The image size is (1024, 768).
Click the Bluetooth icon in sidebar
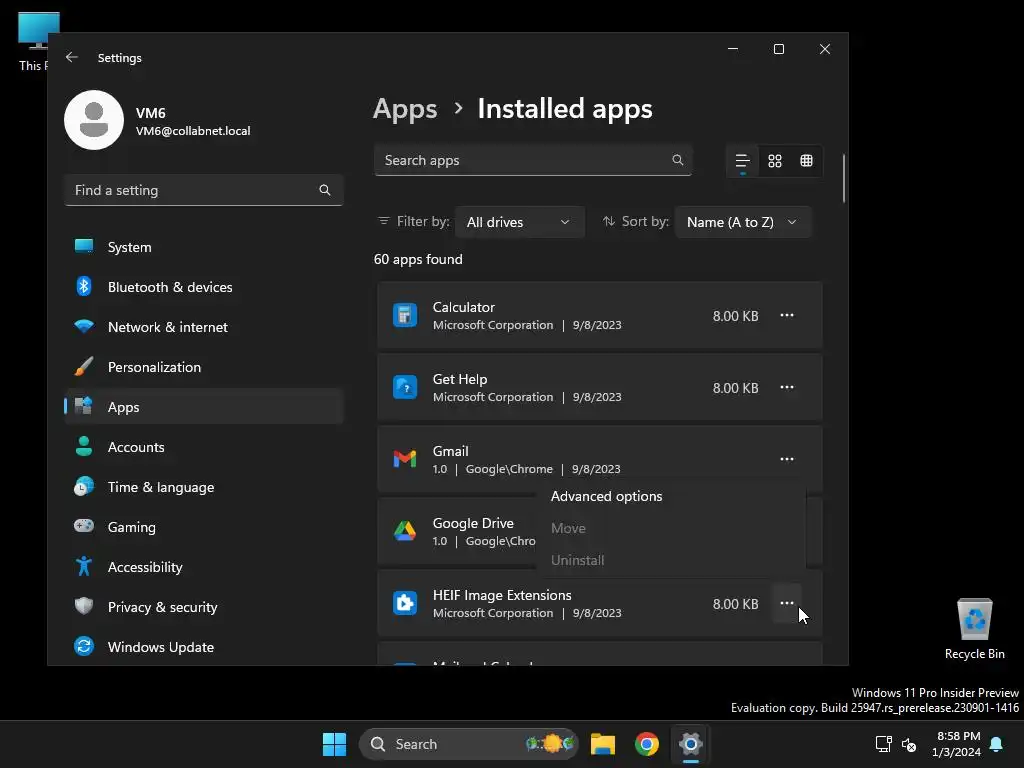point(84,286)
